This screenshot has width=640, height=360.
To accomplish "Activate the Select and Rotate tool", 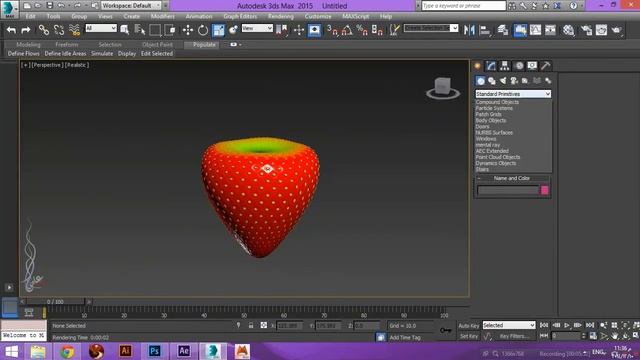I will 203,30.
